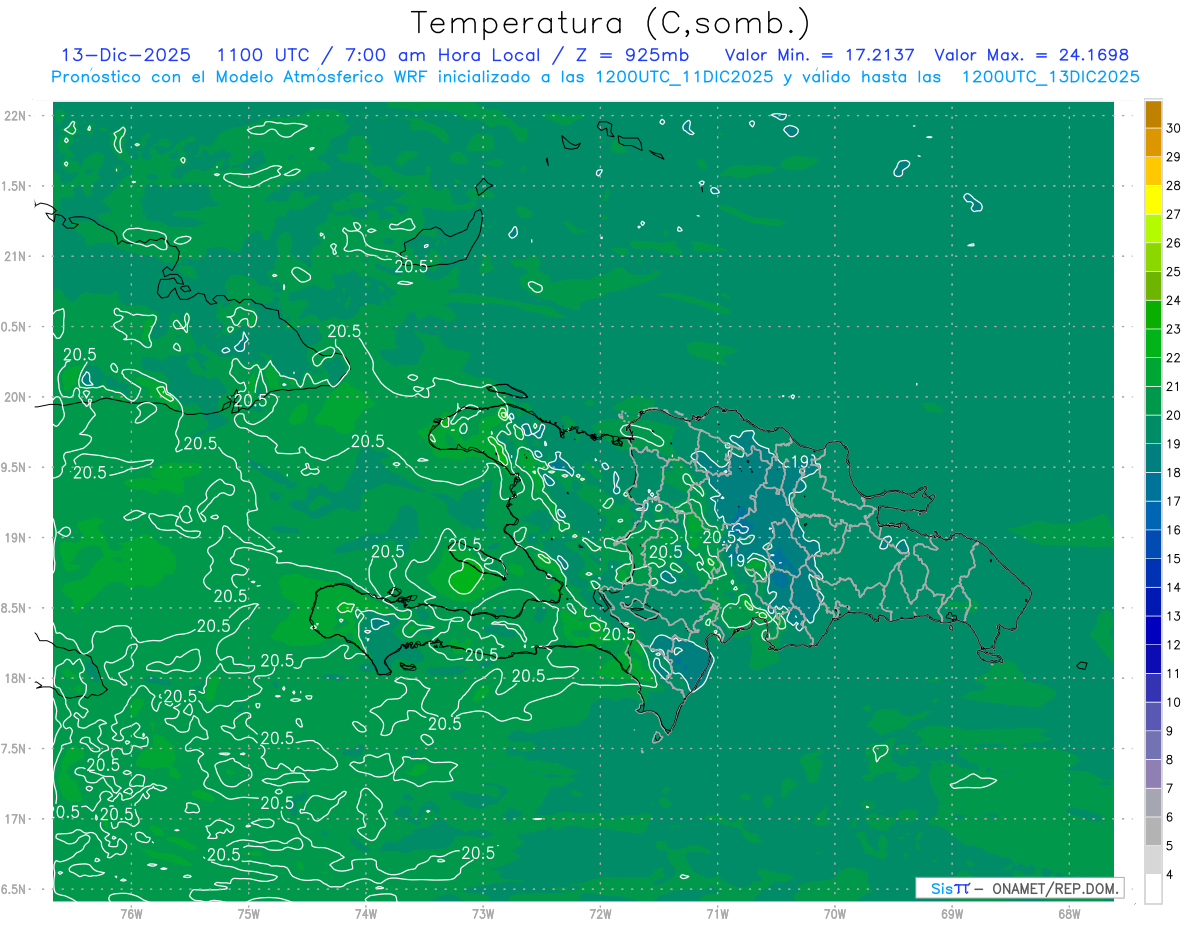The image size is (1200, 927).
Task: Click the '12' label on the color scale
Action: [1174, 645]
